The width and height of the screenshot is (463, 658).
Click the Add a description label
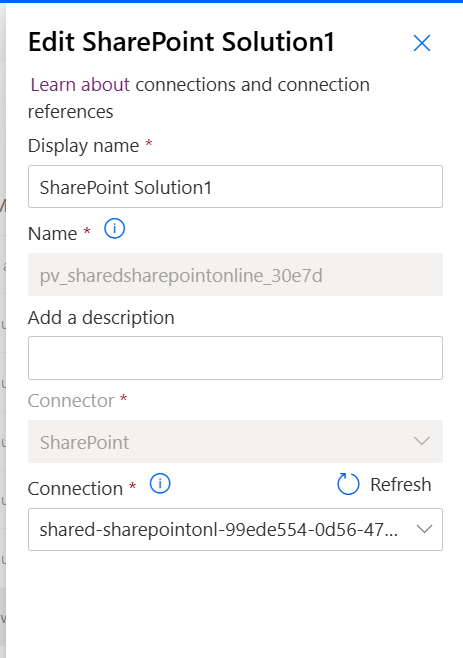point(101,318)
